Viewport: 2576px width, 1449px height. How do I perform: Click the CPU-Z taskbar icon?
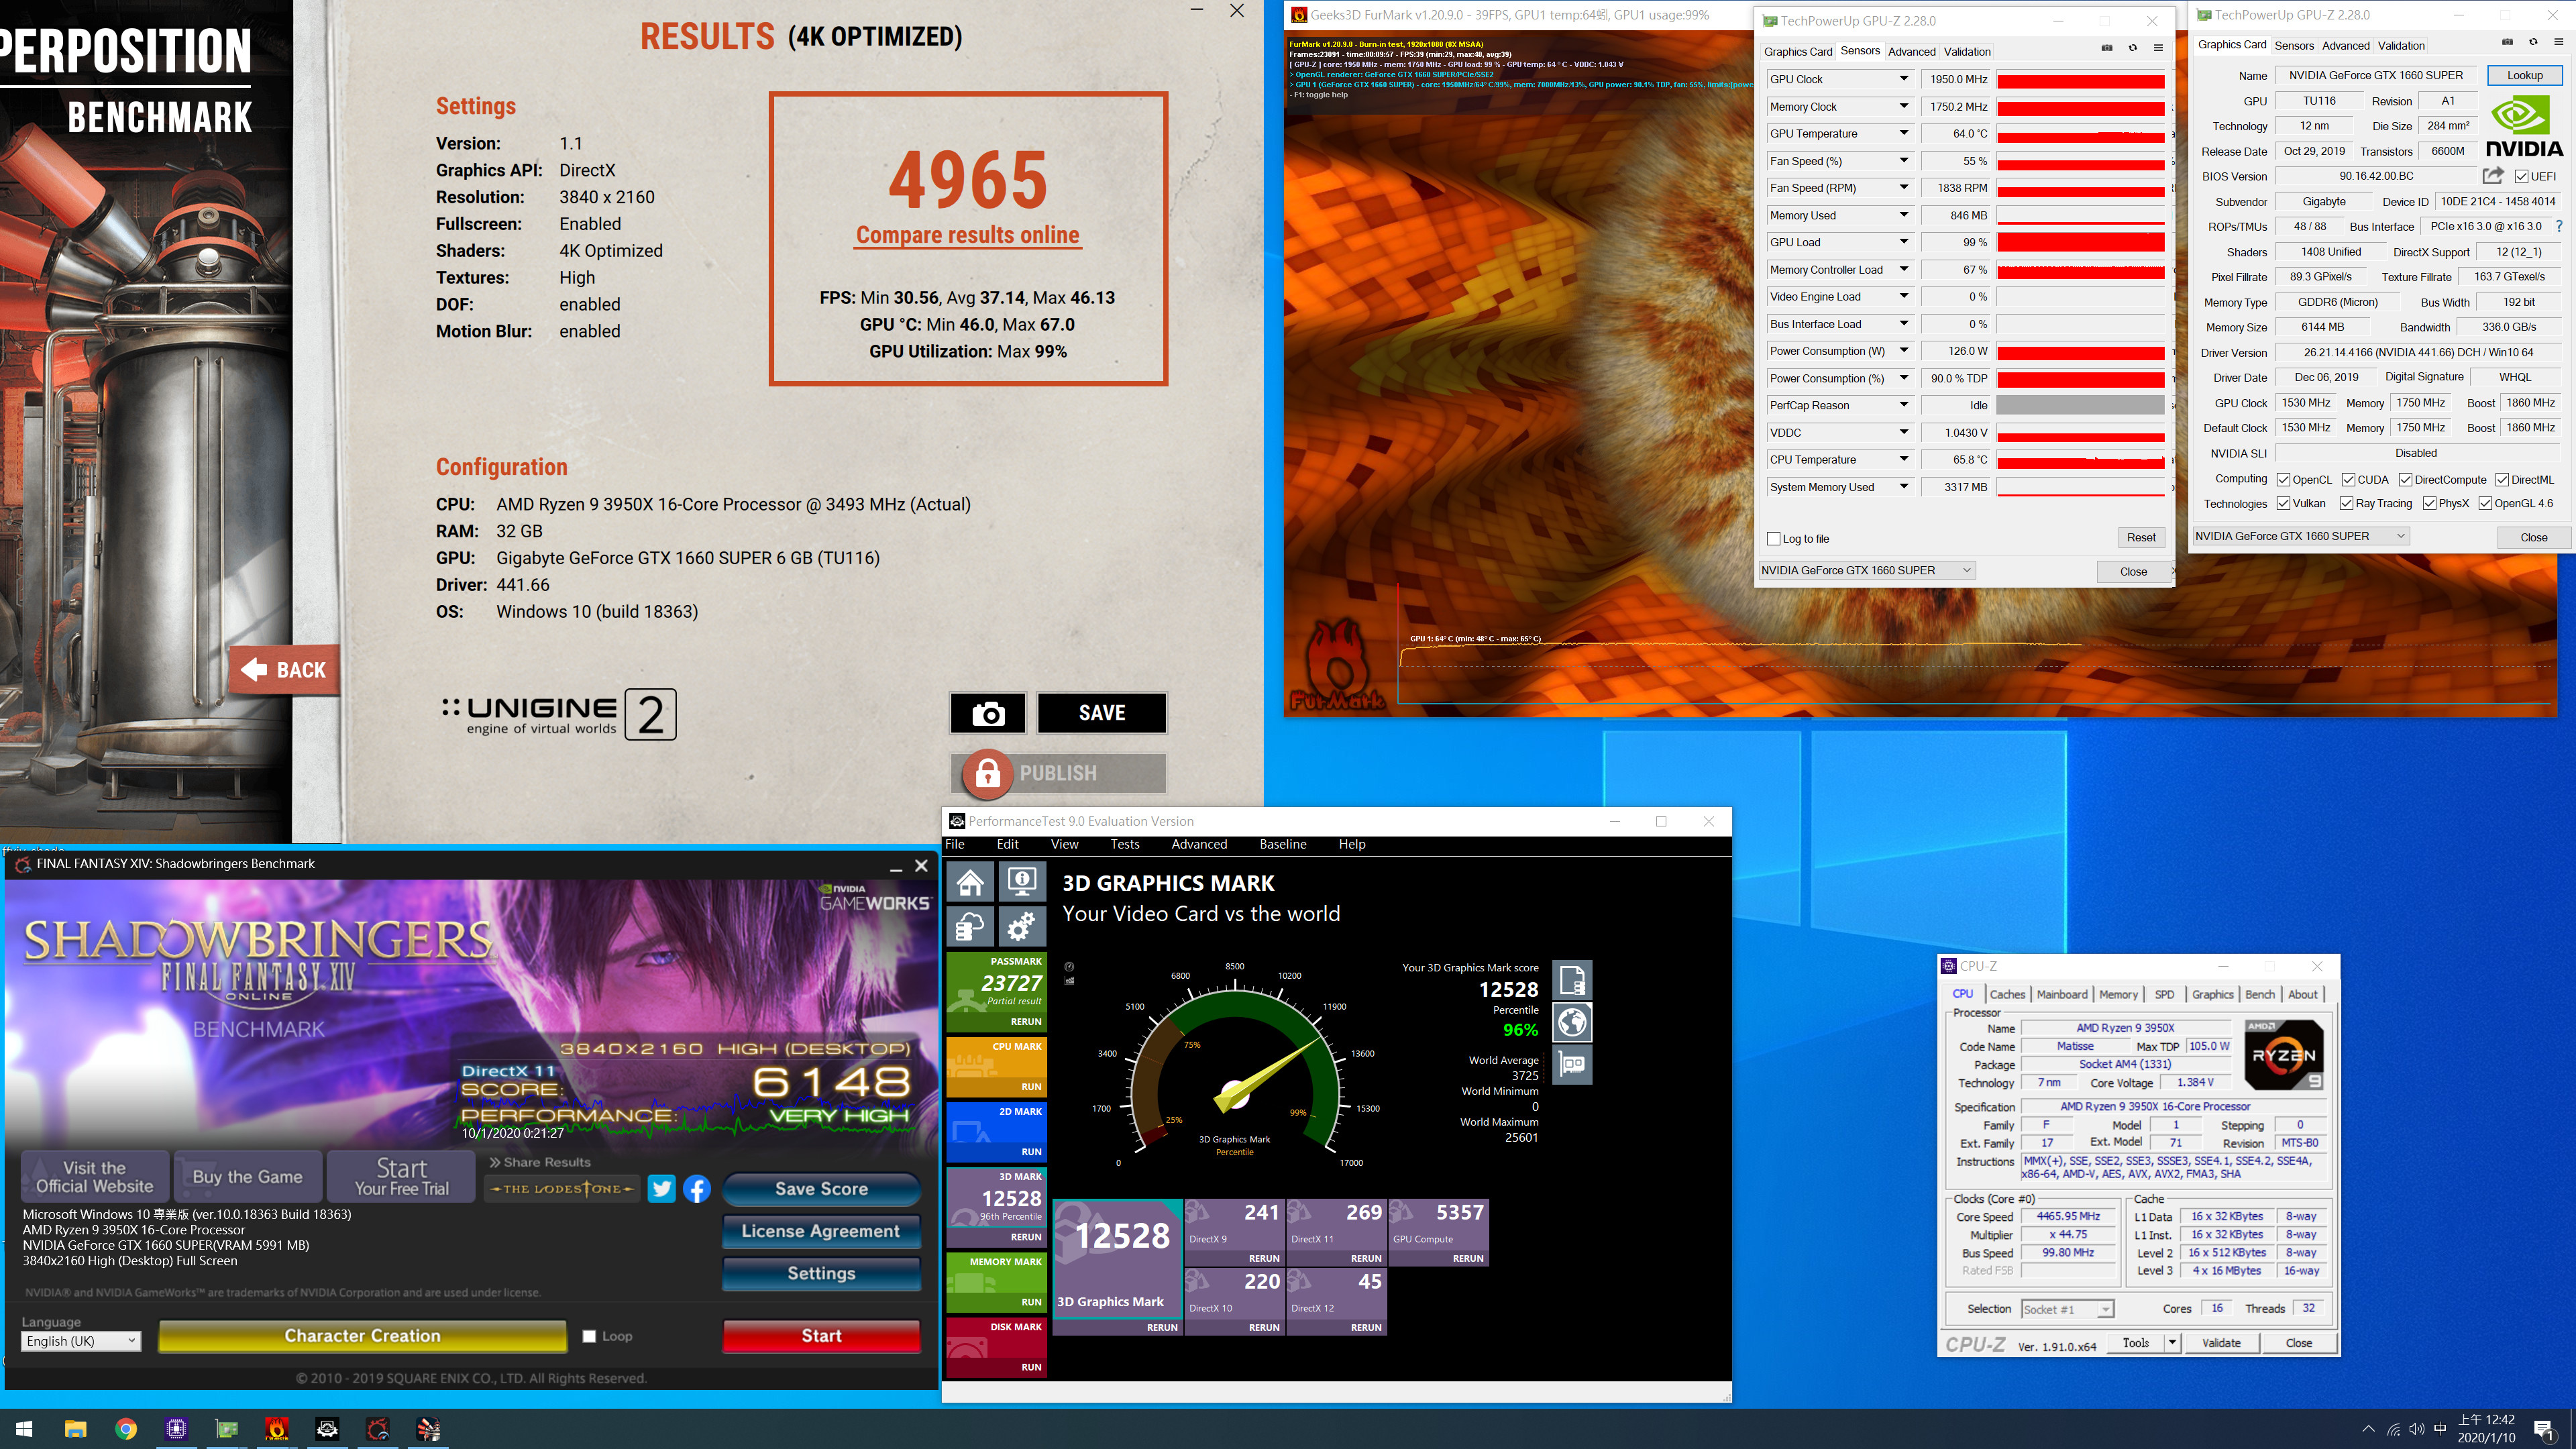tap(177, 1429)
